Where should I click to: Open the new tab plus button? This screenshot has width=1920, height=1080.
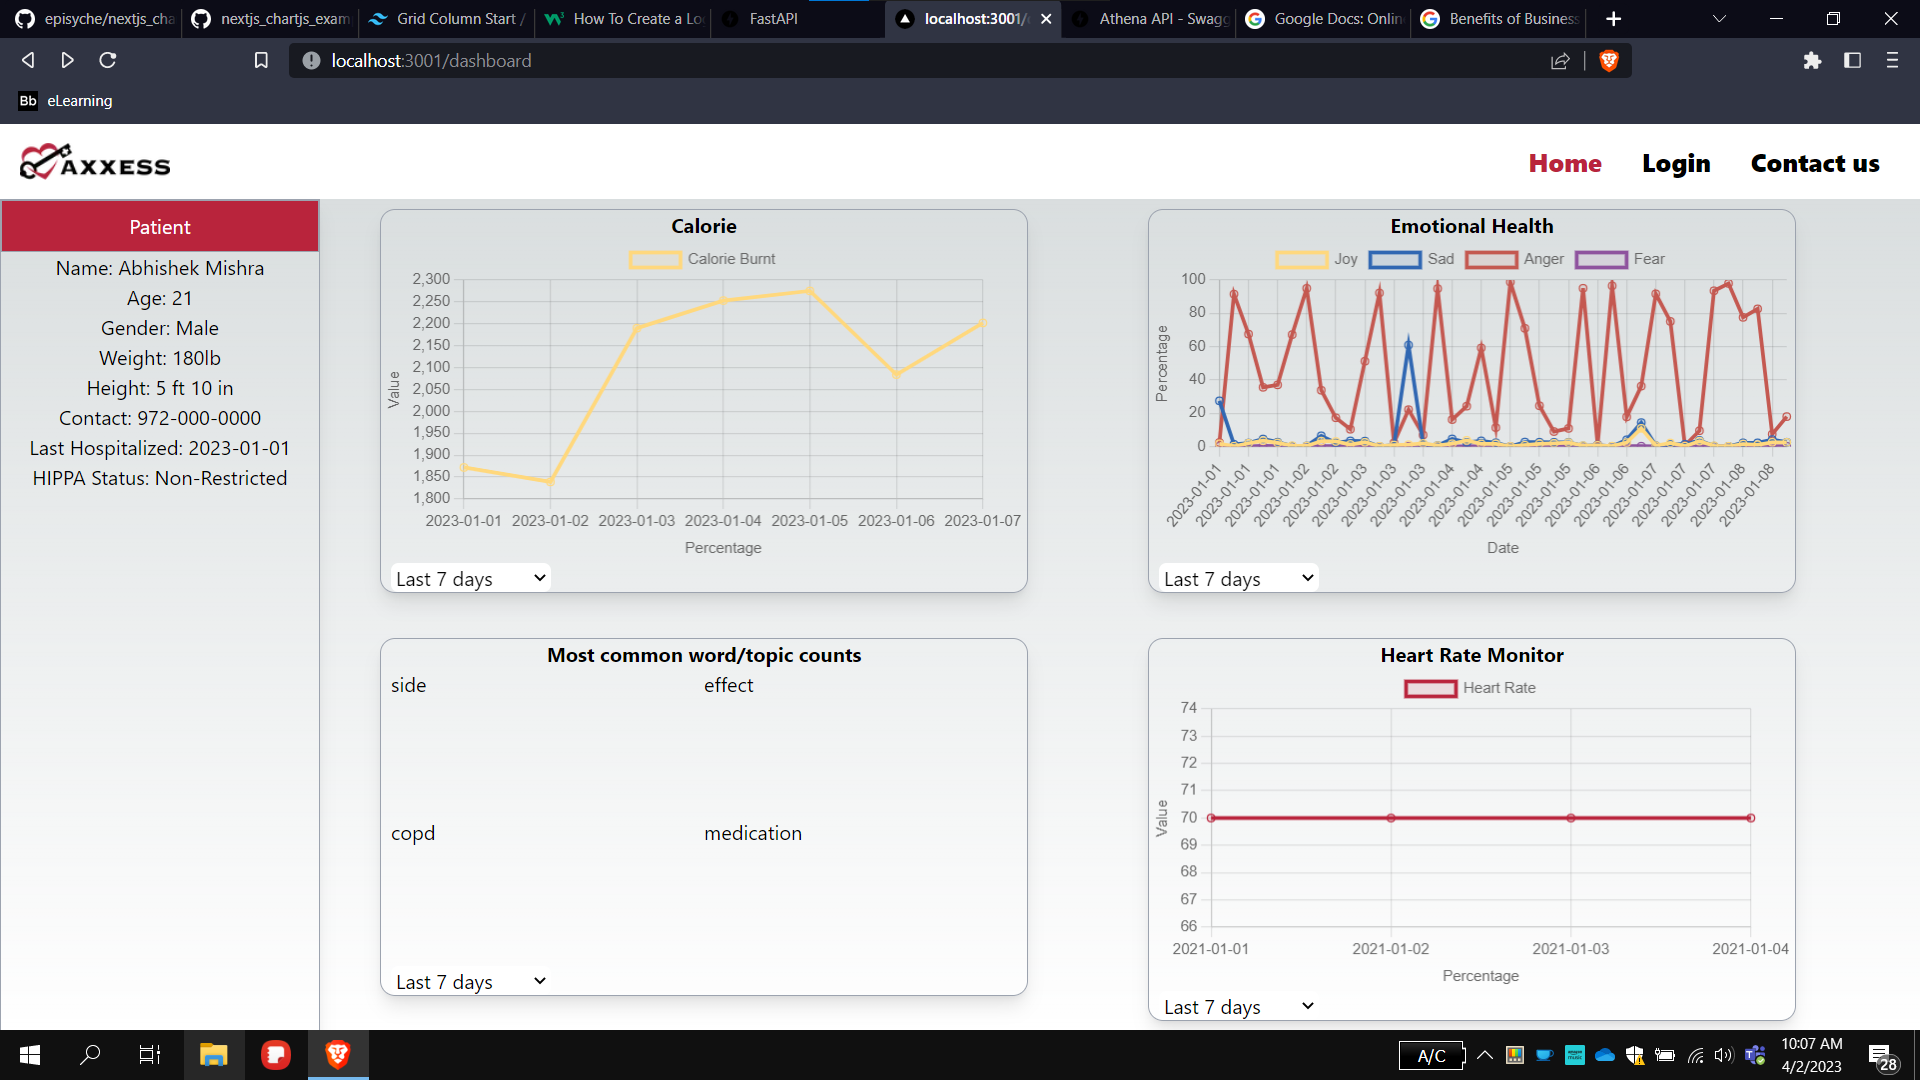(x=1613, y=19)
